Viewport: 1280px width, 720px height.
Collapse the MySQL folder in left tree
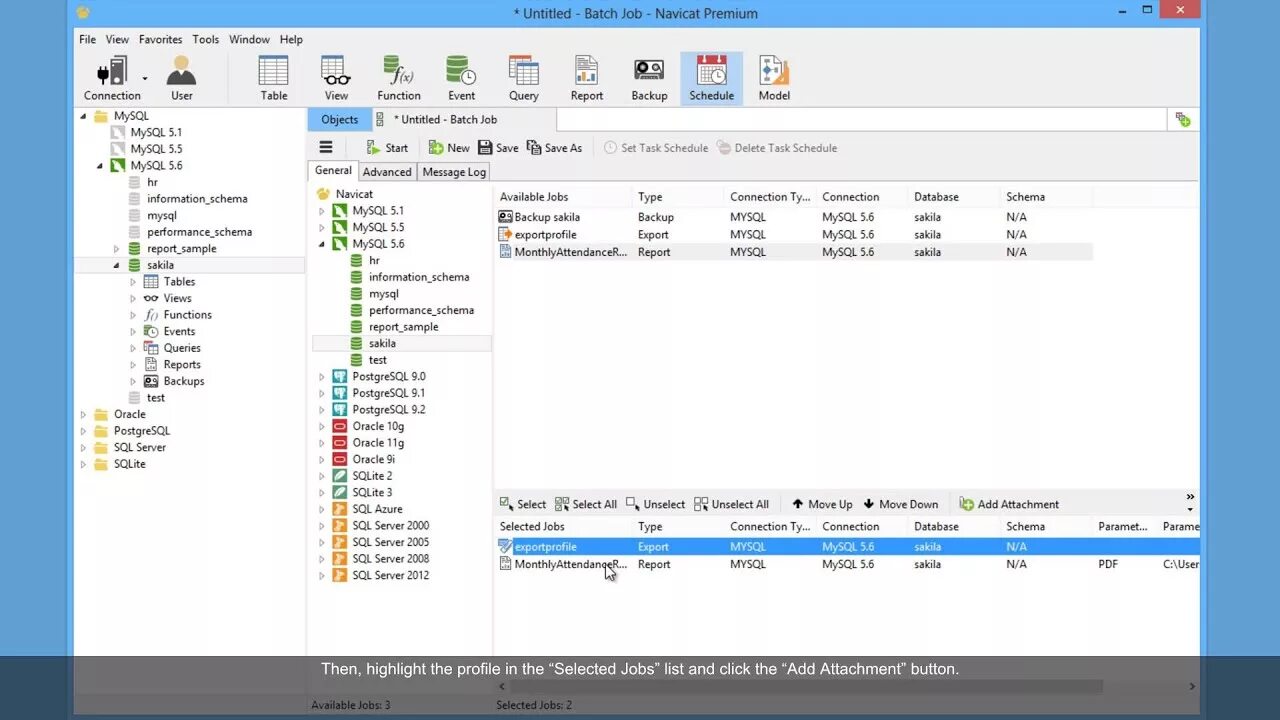pyautogui.click(x=84, y=116)
